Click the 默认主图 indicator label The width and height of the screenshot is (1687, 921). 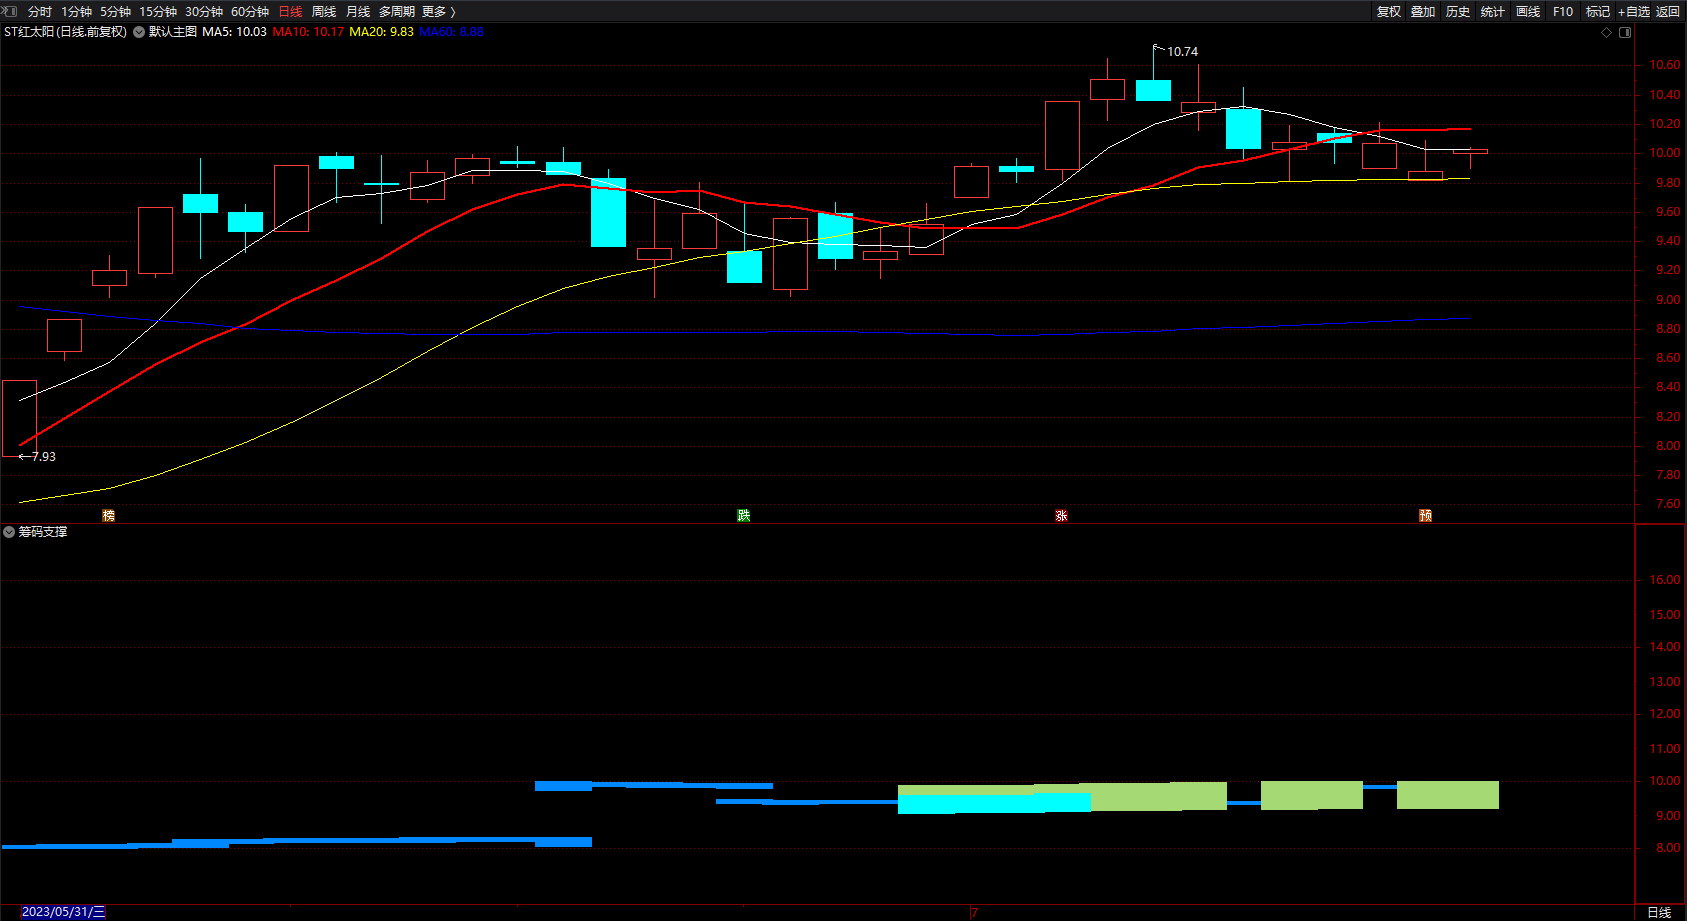tap(173, 32)
